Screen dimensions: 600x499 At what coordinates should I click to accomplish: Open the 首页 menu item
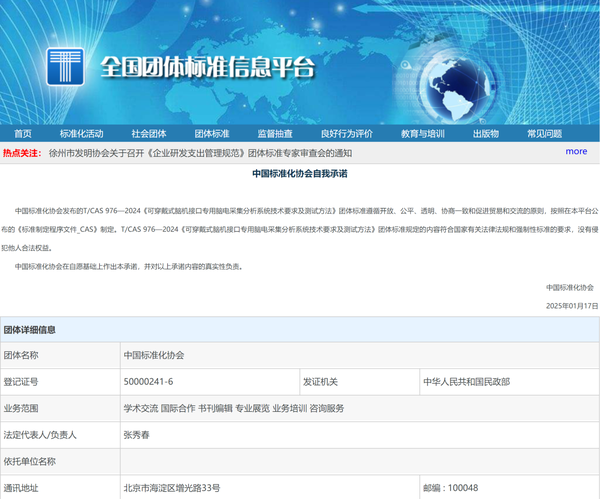tap(23, 134)
